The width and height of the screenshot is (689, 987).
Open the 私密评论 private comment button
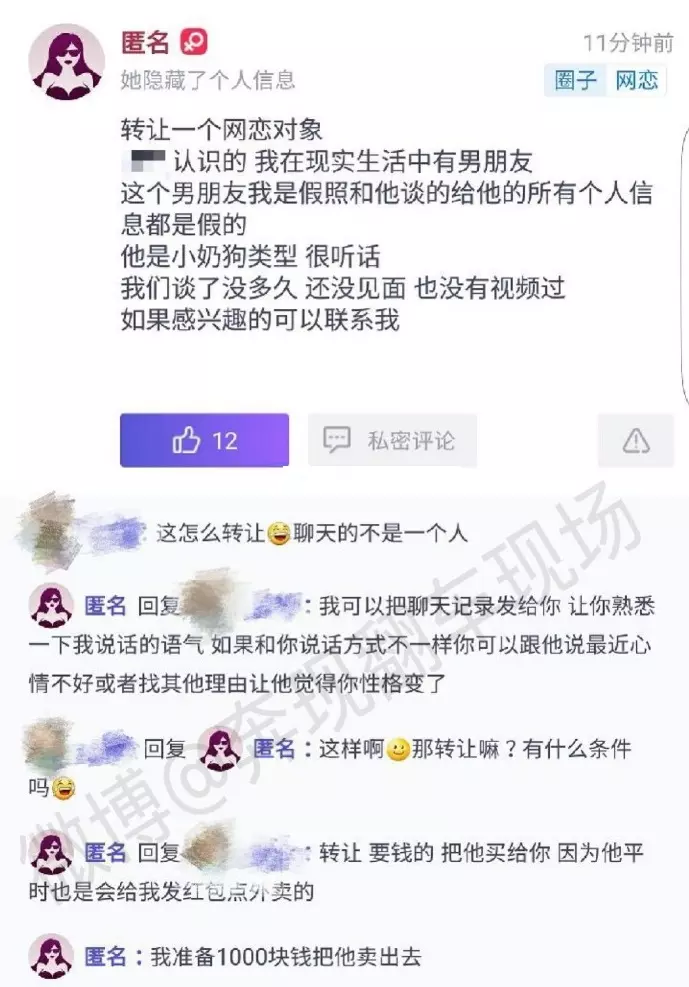tap(392, 440)
